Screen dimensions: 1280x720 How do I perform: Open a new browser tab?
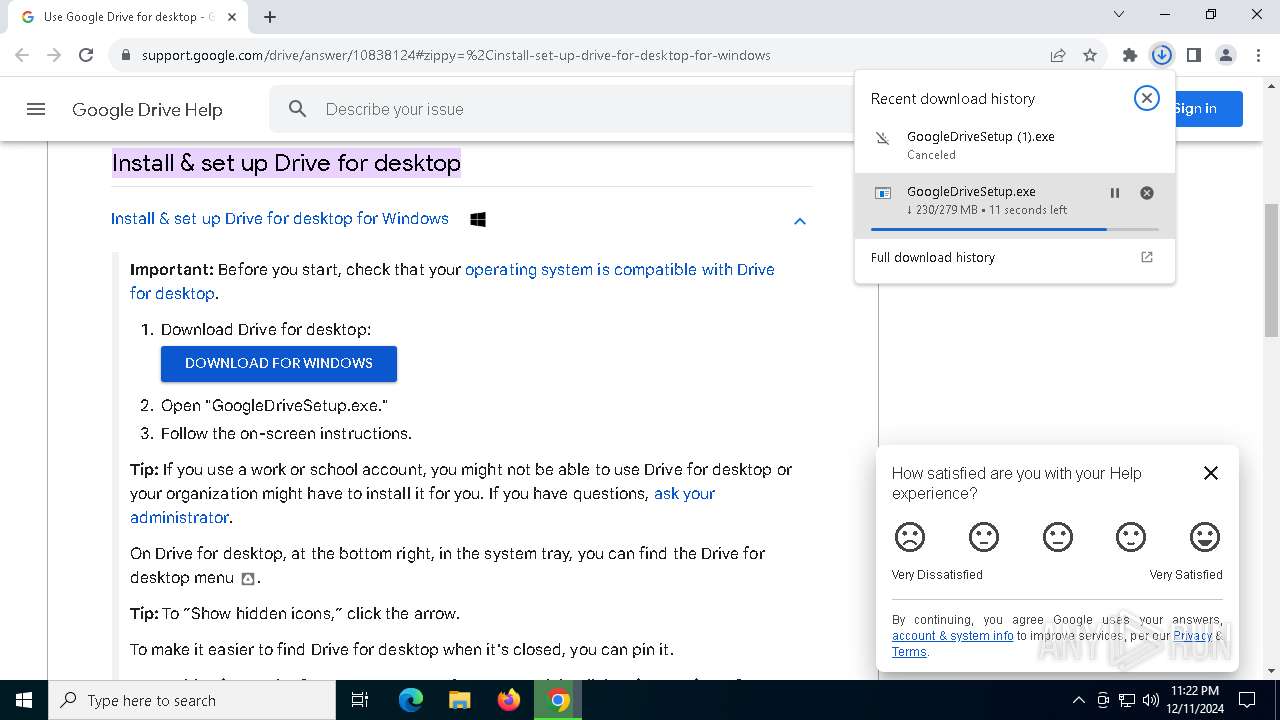pyautogui.click(x=270, y=16)
